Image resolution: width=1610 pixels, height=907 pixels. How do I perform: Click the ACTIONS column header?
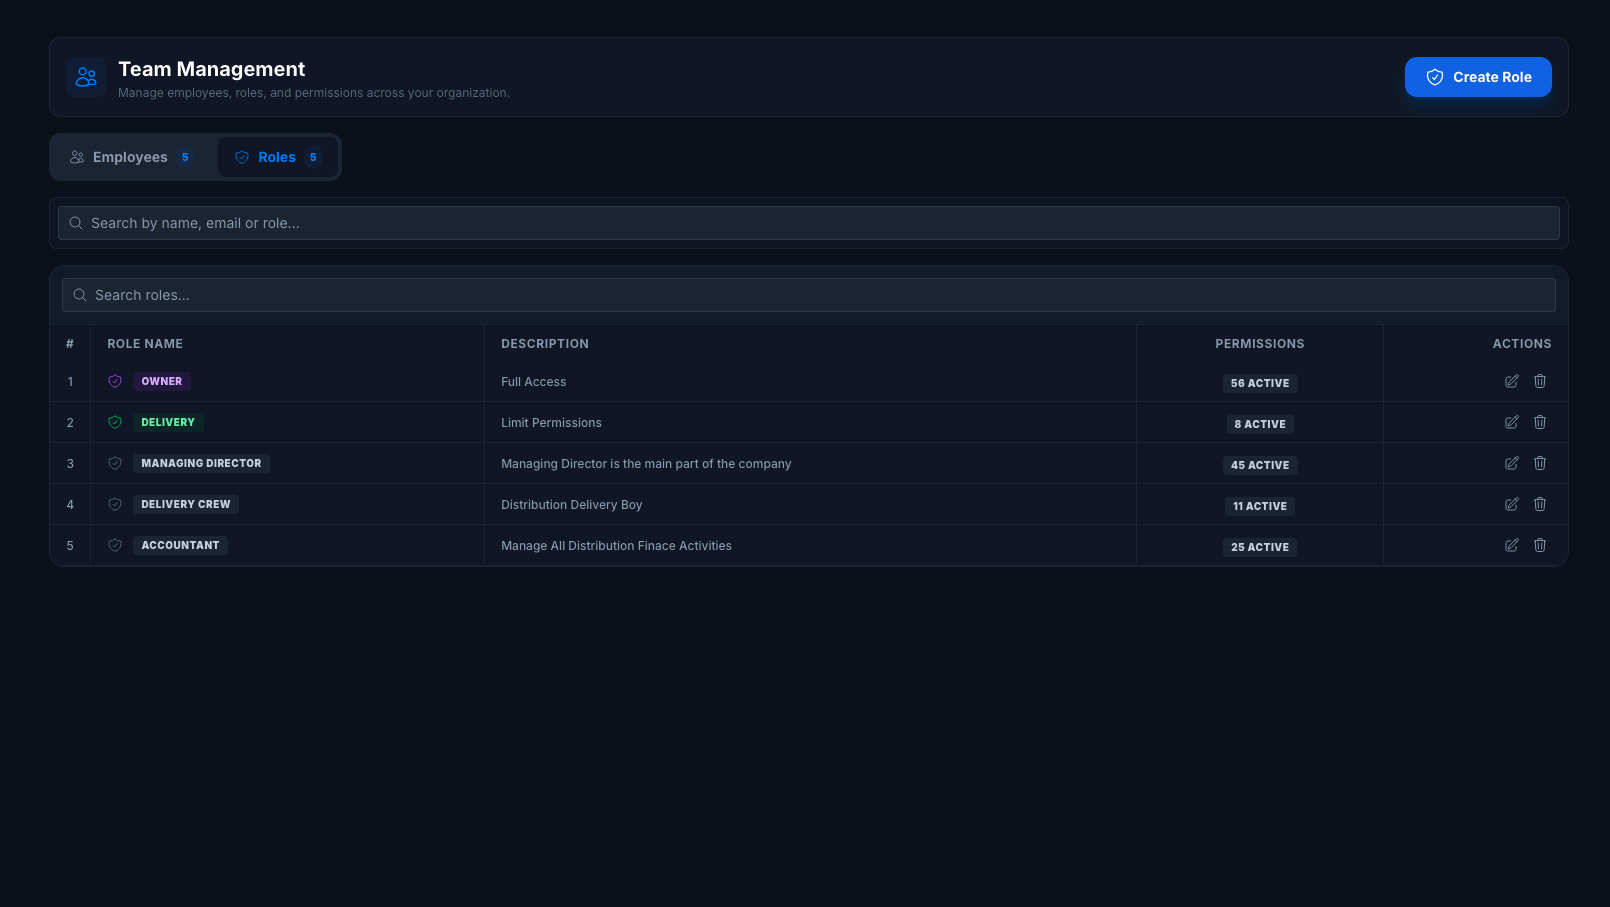1522,344
